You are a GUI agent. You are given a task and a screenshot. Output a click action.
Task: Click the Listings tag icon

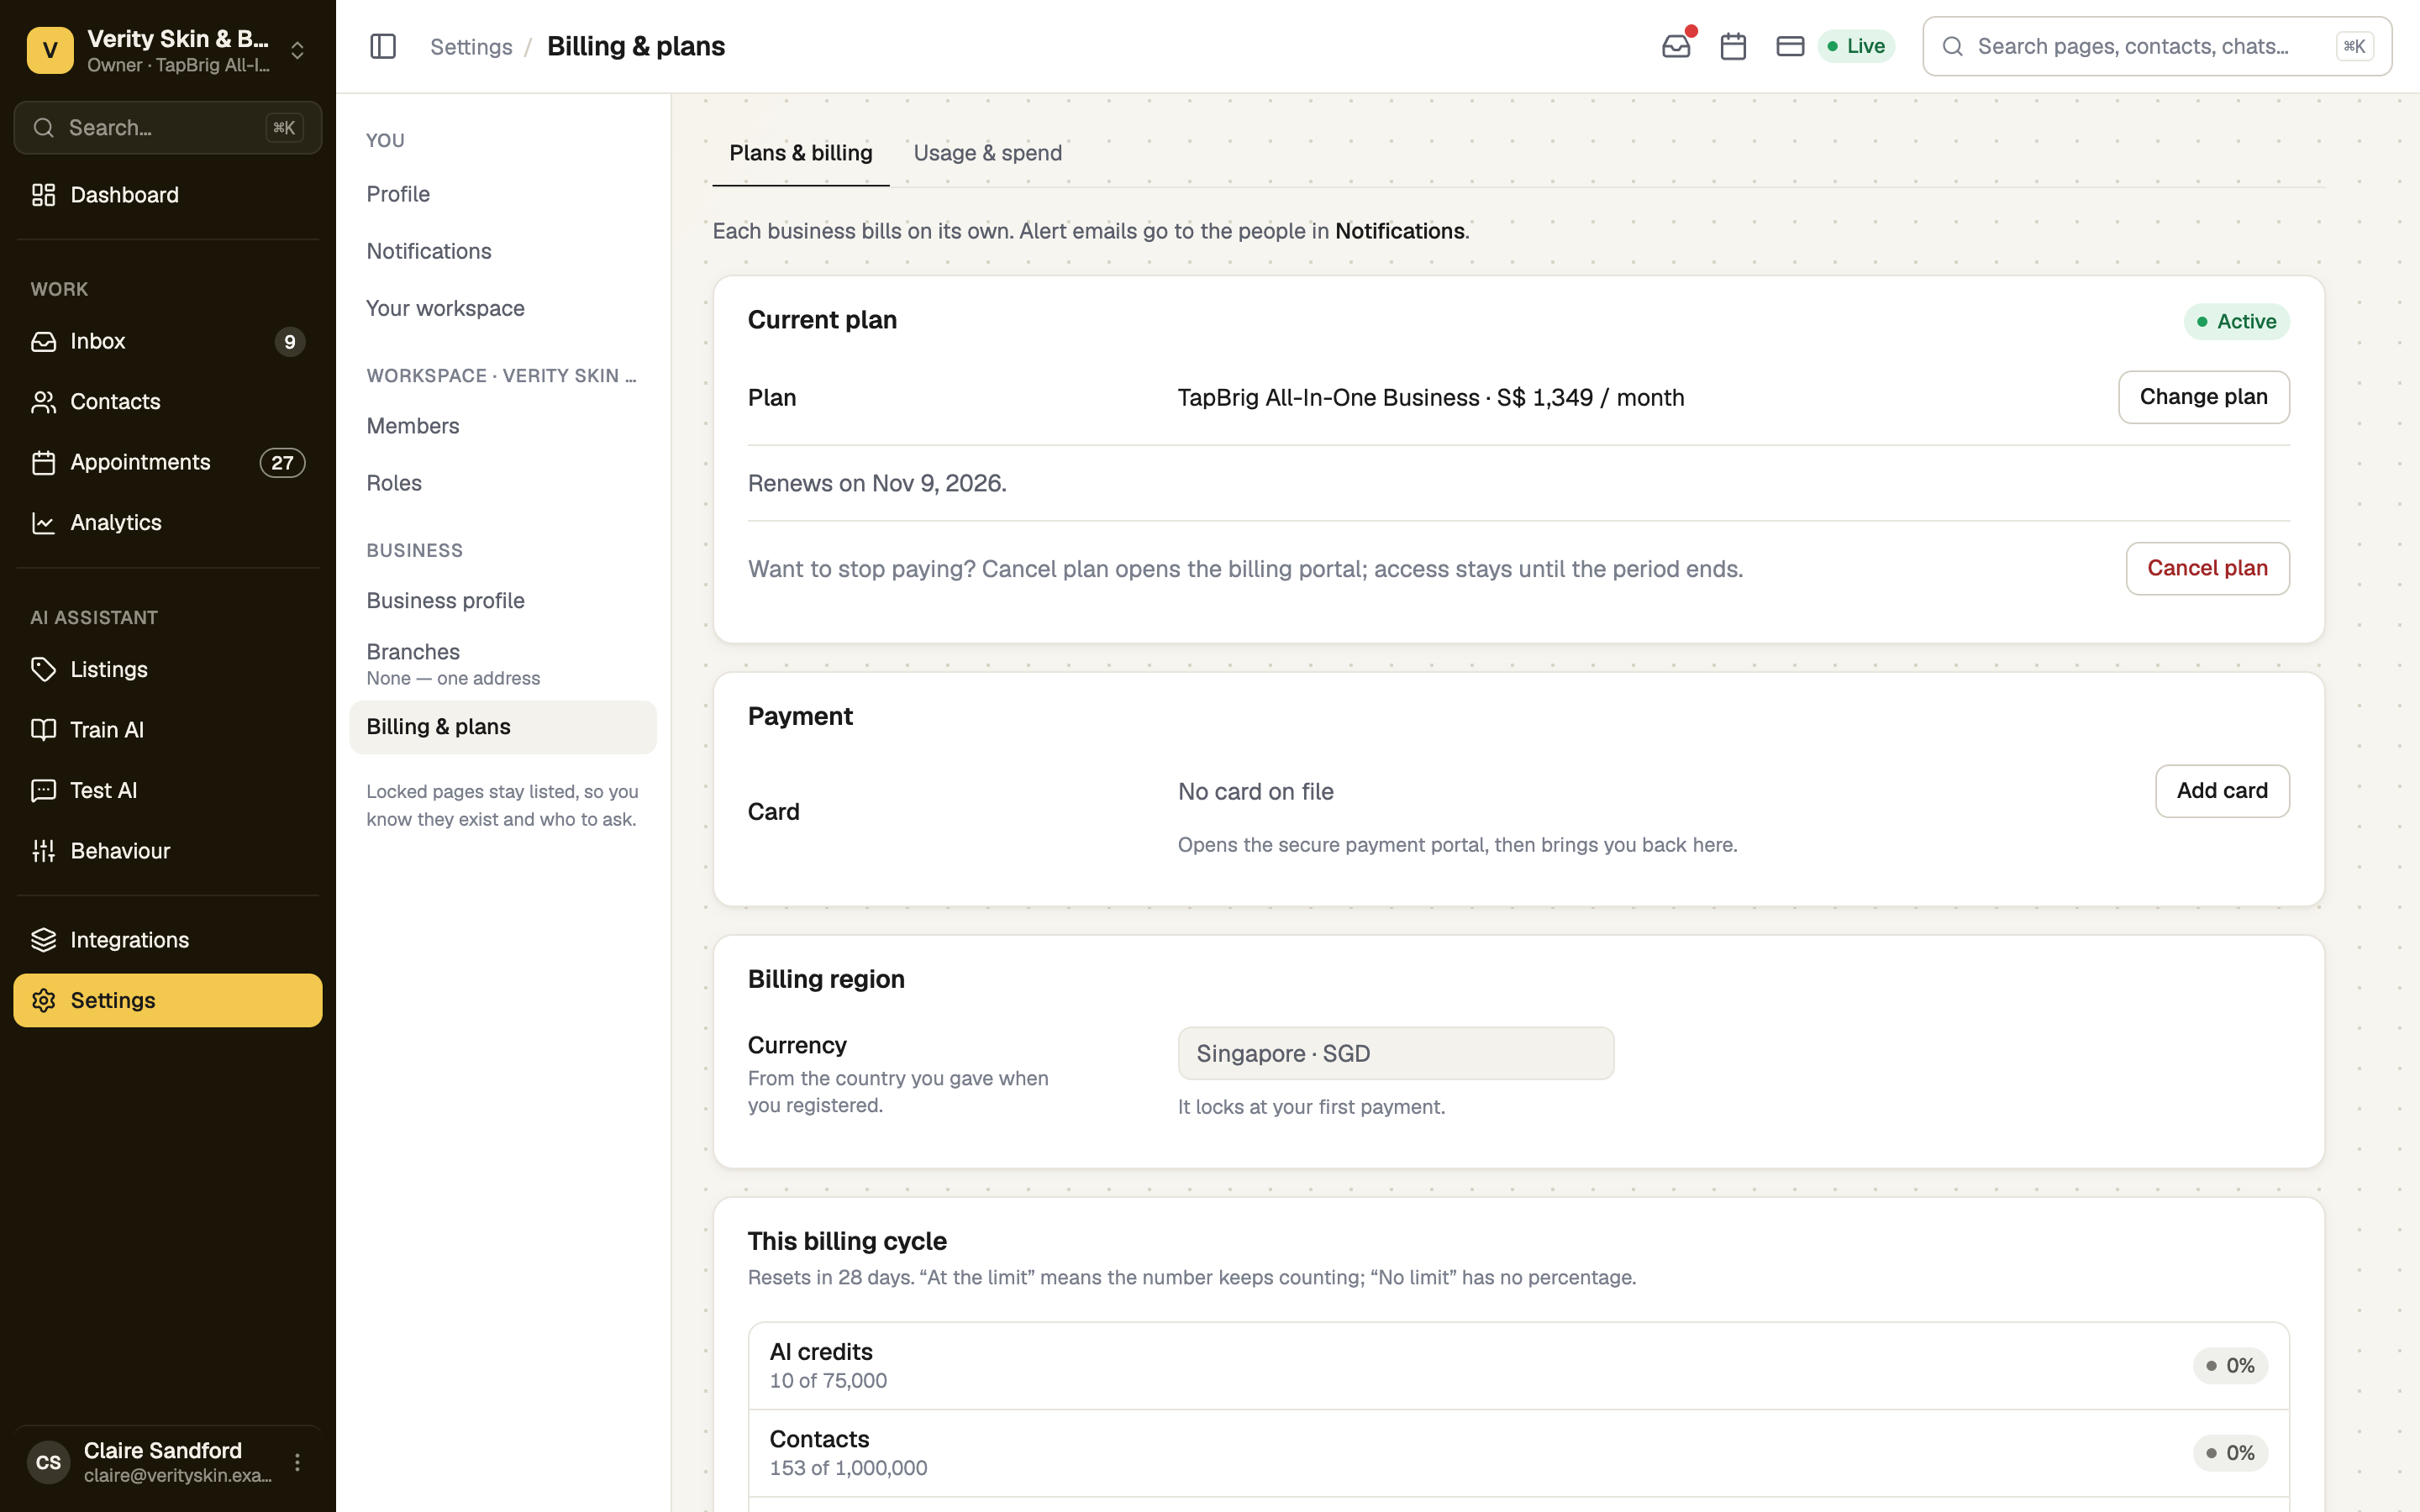[43, 670]
